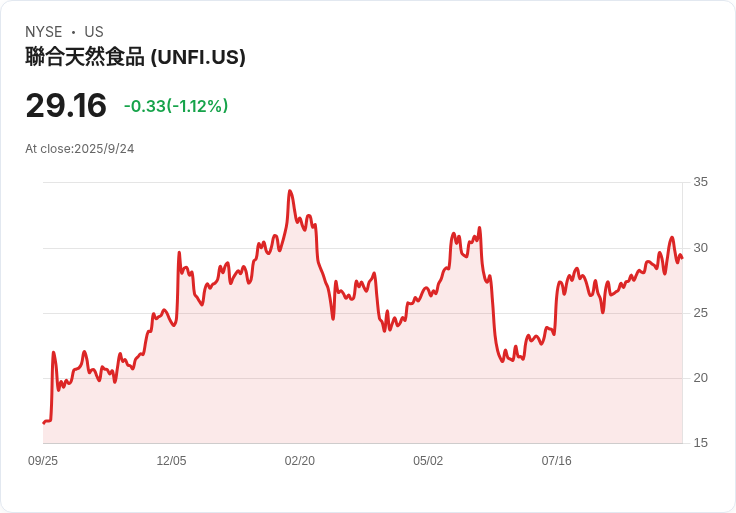
Task: Click the 30 y-axis price label
Action: [x=700, y=248]
